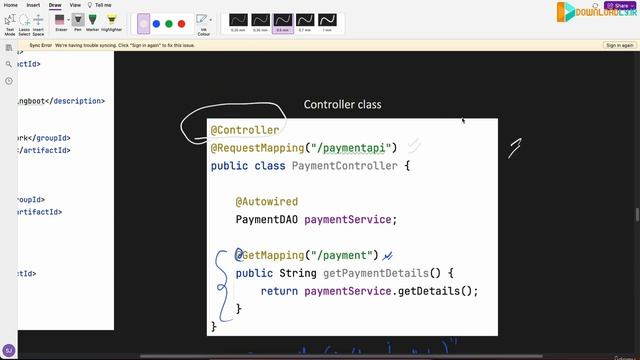Open the Home ribbon tab
Image resolution: width=640 pixels, height=360 pixels.
(x=11, y=5)
